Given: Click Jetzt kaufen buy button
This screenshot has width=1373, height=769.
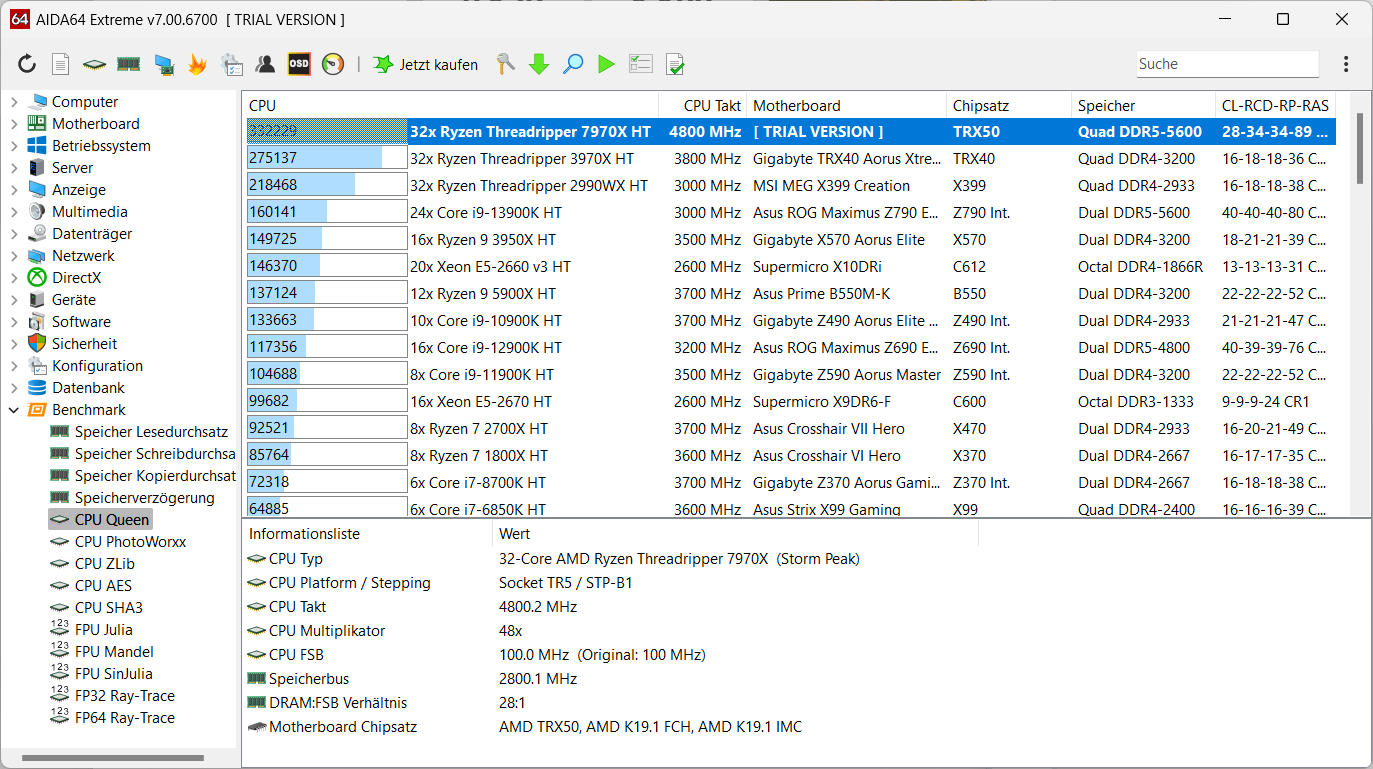Looking at the screenshot, I should coord(426,64).
